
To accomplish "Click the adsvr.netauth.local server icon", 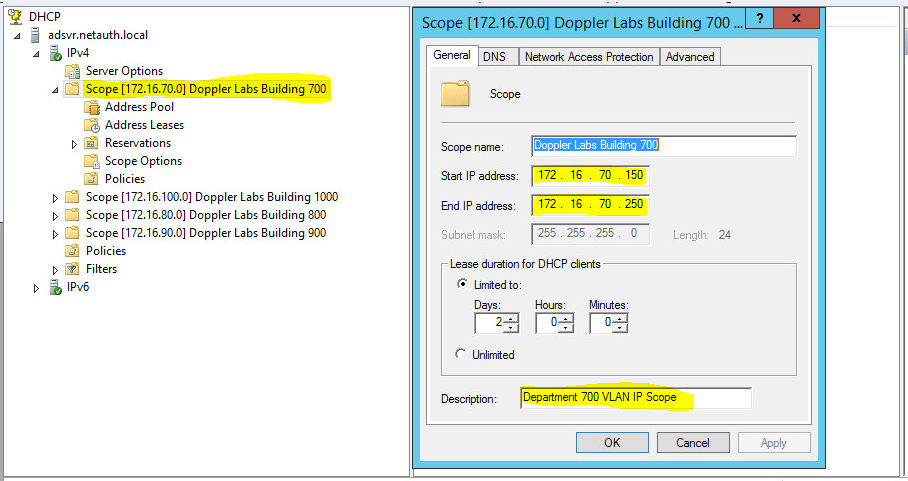I will [35, 35].
